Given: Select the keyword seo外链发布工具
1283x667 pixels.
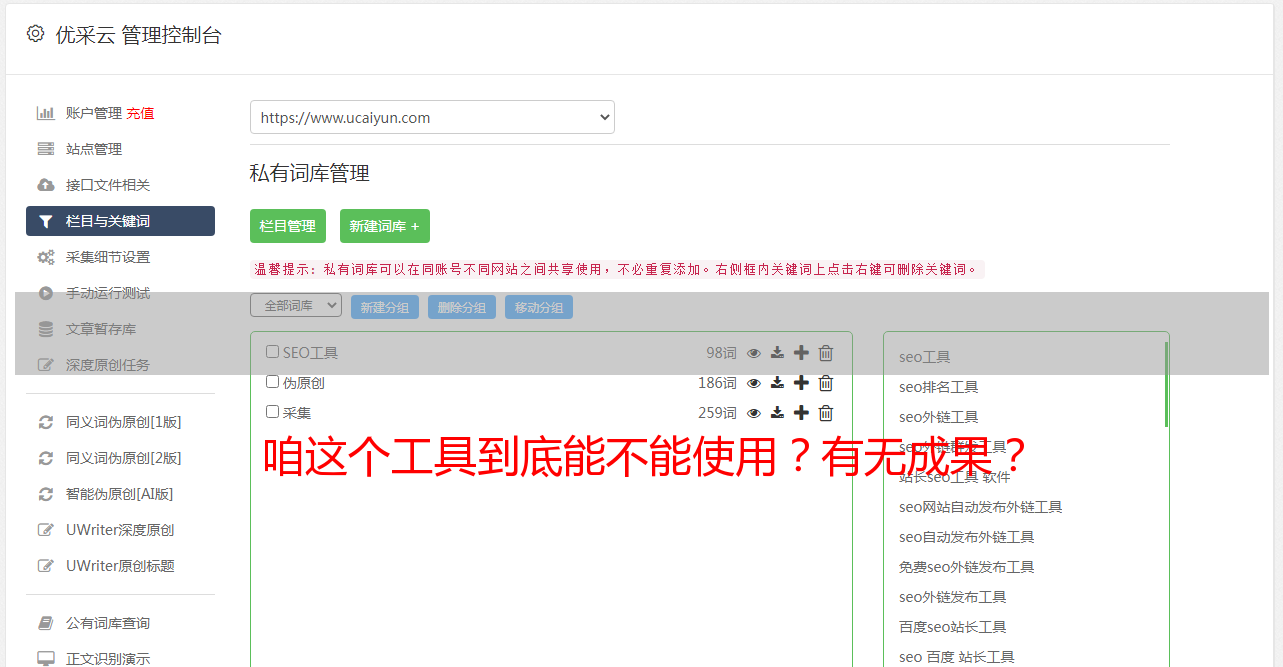Looking at the screenshot, I should coord(953,597).
